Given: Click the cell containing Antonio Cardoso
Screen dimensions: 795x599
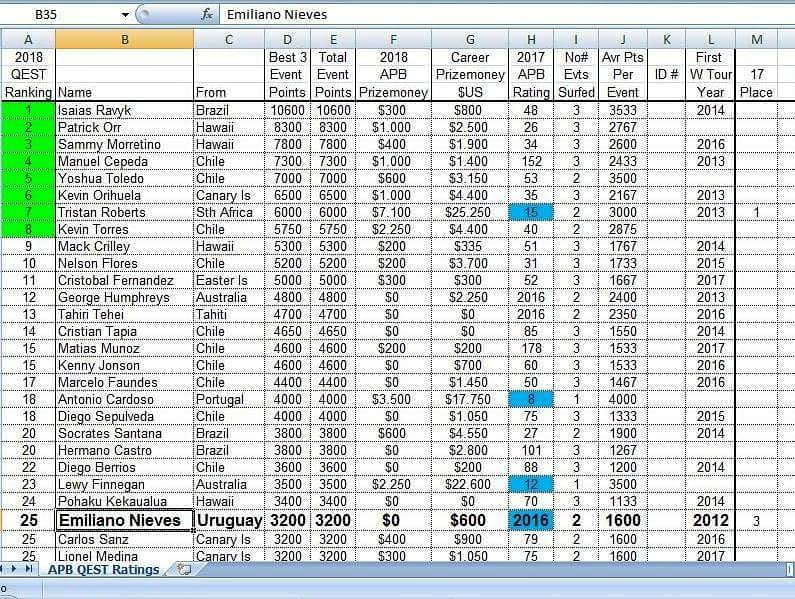Looking at the screenshot, I should click(x=124, y=399).
